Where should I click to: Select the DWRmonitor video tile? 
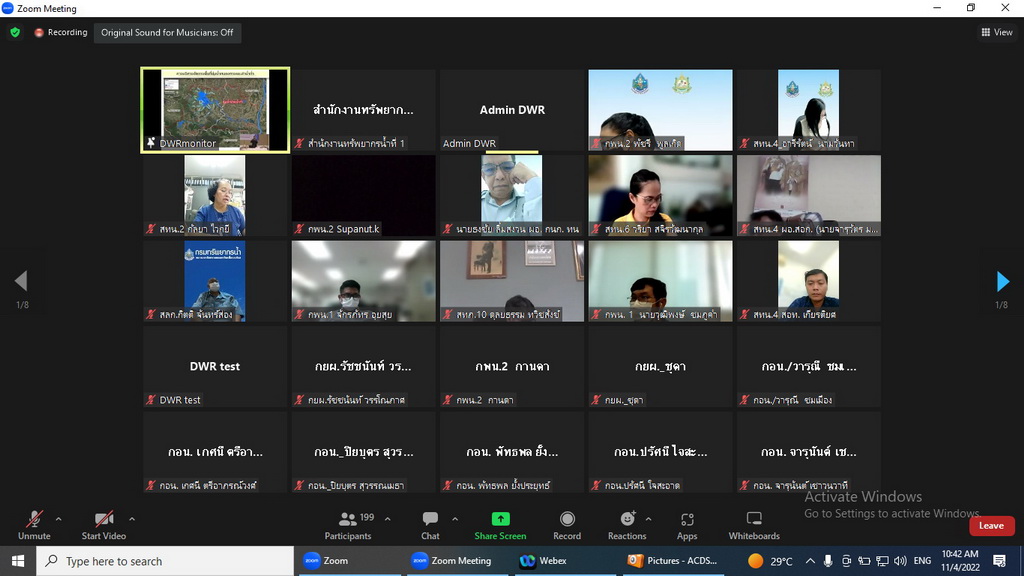coord(215,110)
